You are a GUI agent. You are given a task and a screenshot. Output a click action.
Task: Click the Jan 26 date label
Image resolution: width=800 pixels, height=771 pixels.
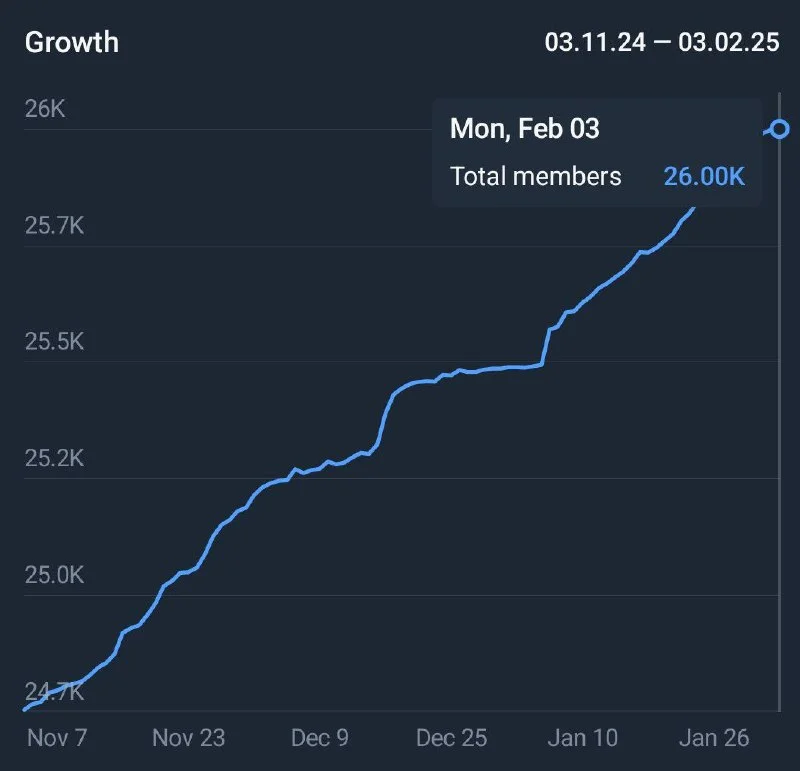coord(713,738)
